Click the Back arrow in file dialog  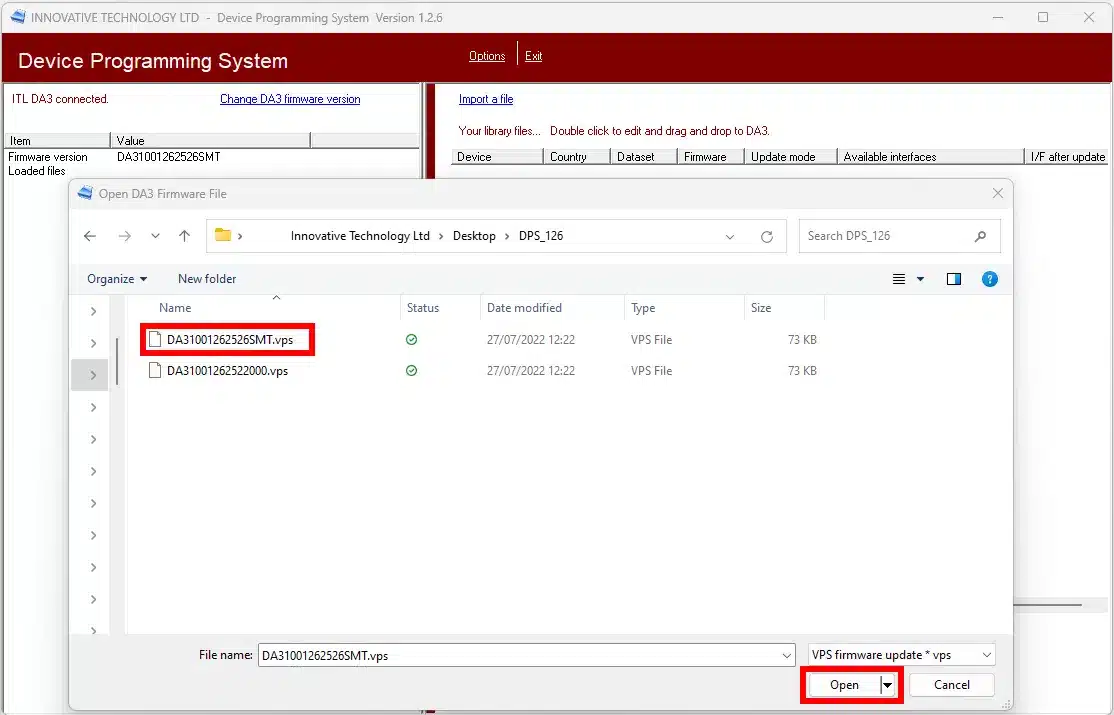pos(90,236)
